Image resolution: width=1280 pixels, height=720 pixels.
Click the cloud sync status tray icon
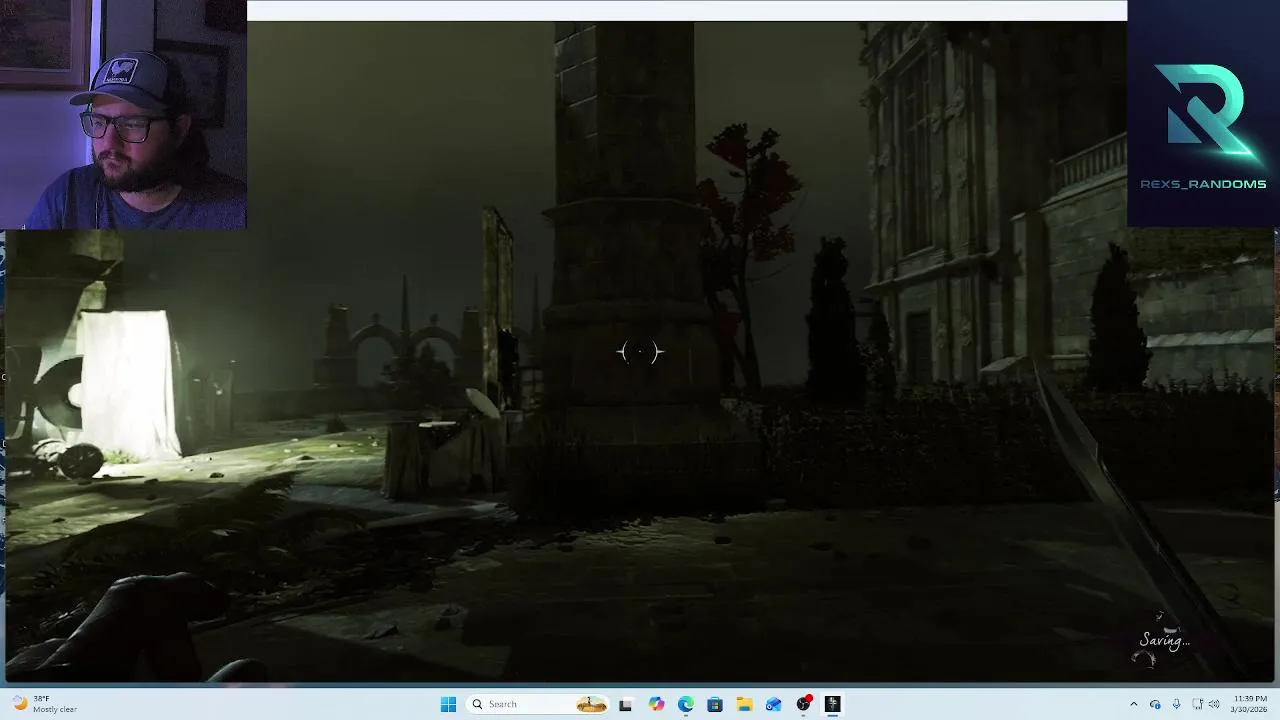1155,704
